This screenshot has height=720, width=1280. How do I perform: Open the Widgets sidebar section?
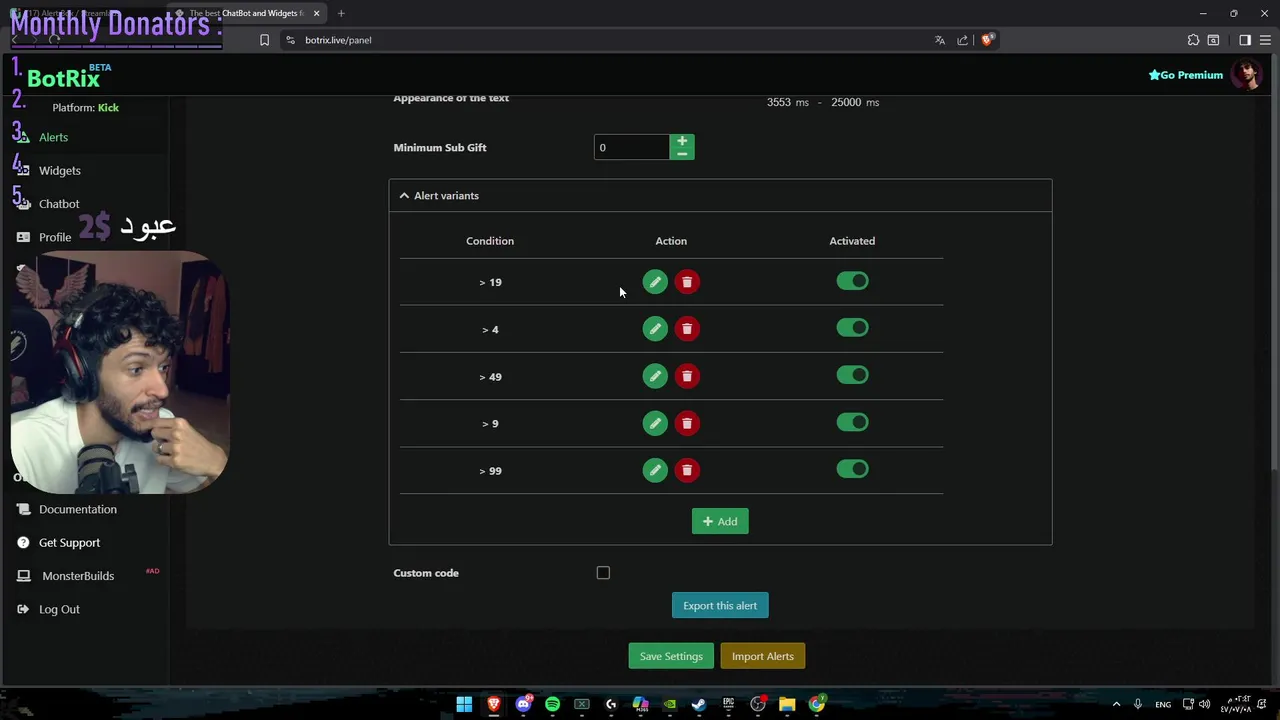click(x=60, y=170)
